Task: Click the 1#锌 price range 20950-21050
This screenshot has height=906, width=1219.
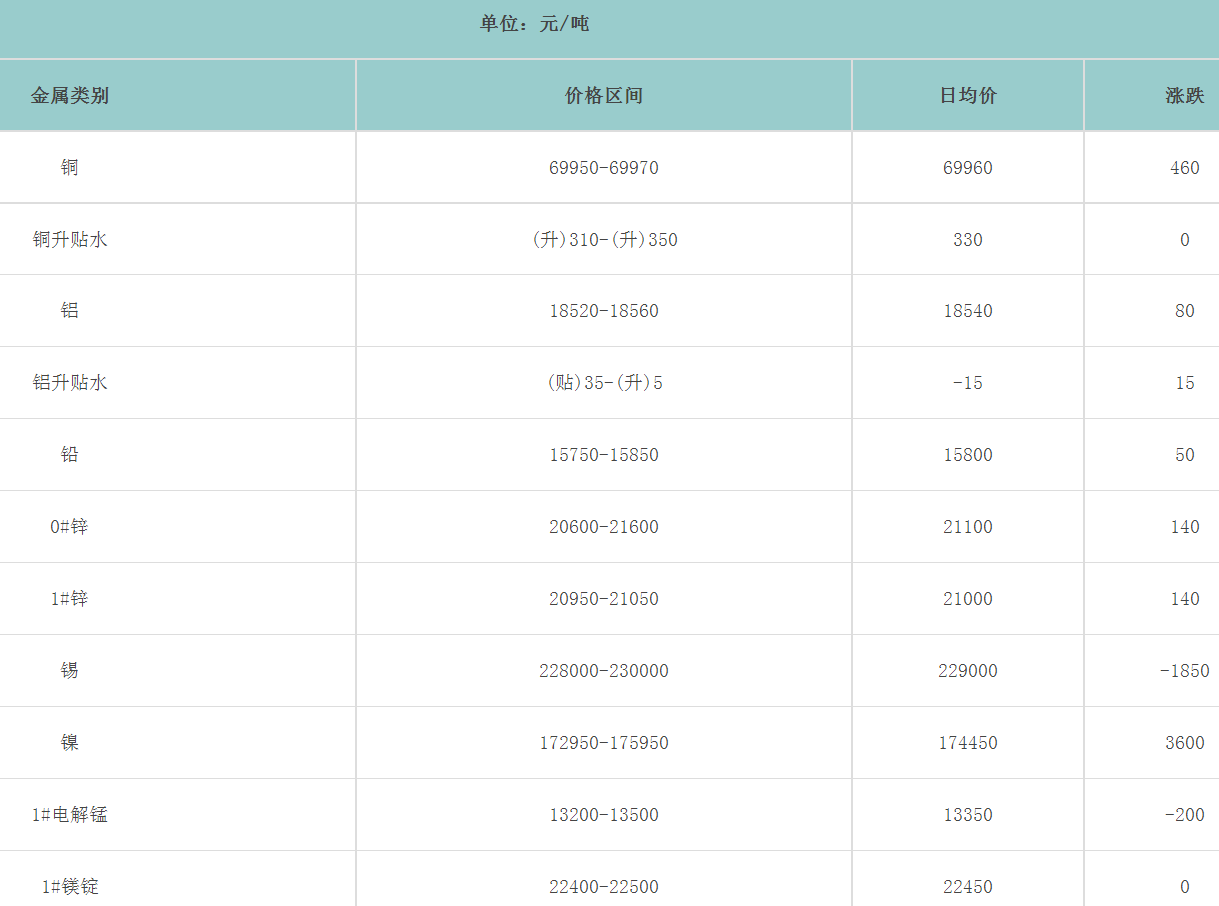Action: 604,599
